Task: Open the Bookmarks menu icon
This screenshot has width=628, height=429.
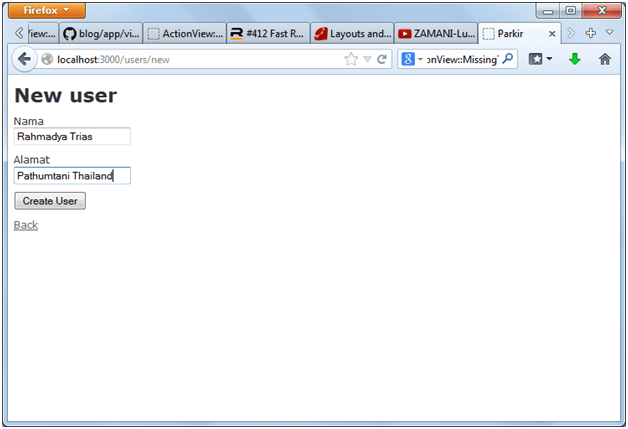Action: tap(540, 59)
